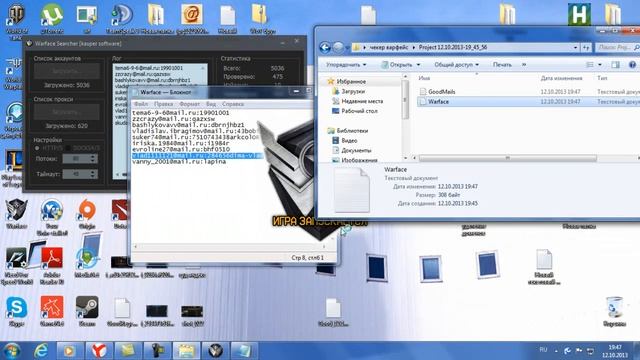Expand the arrow next to Открыть button
The width and height of the screenshot is (640, 360).
(x=418, y=64)
